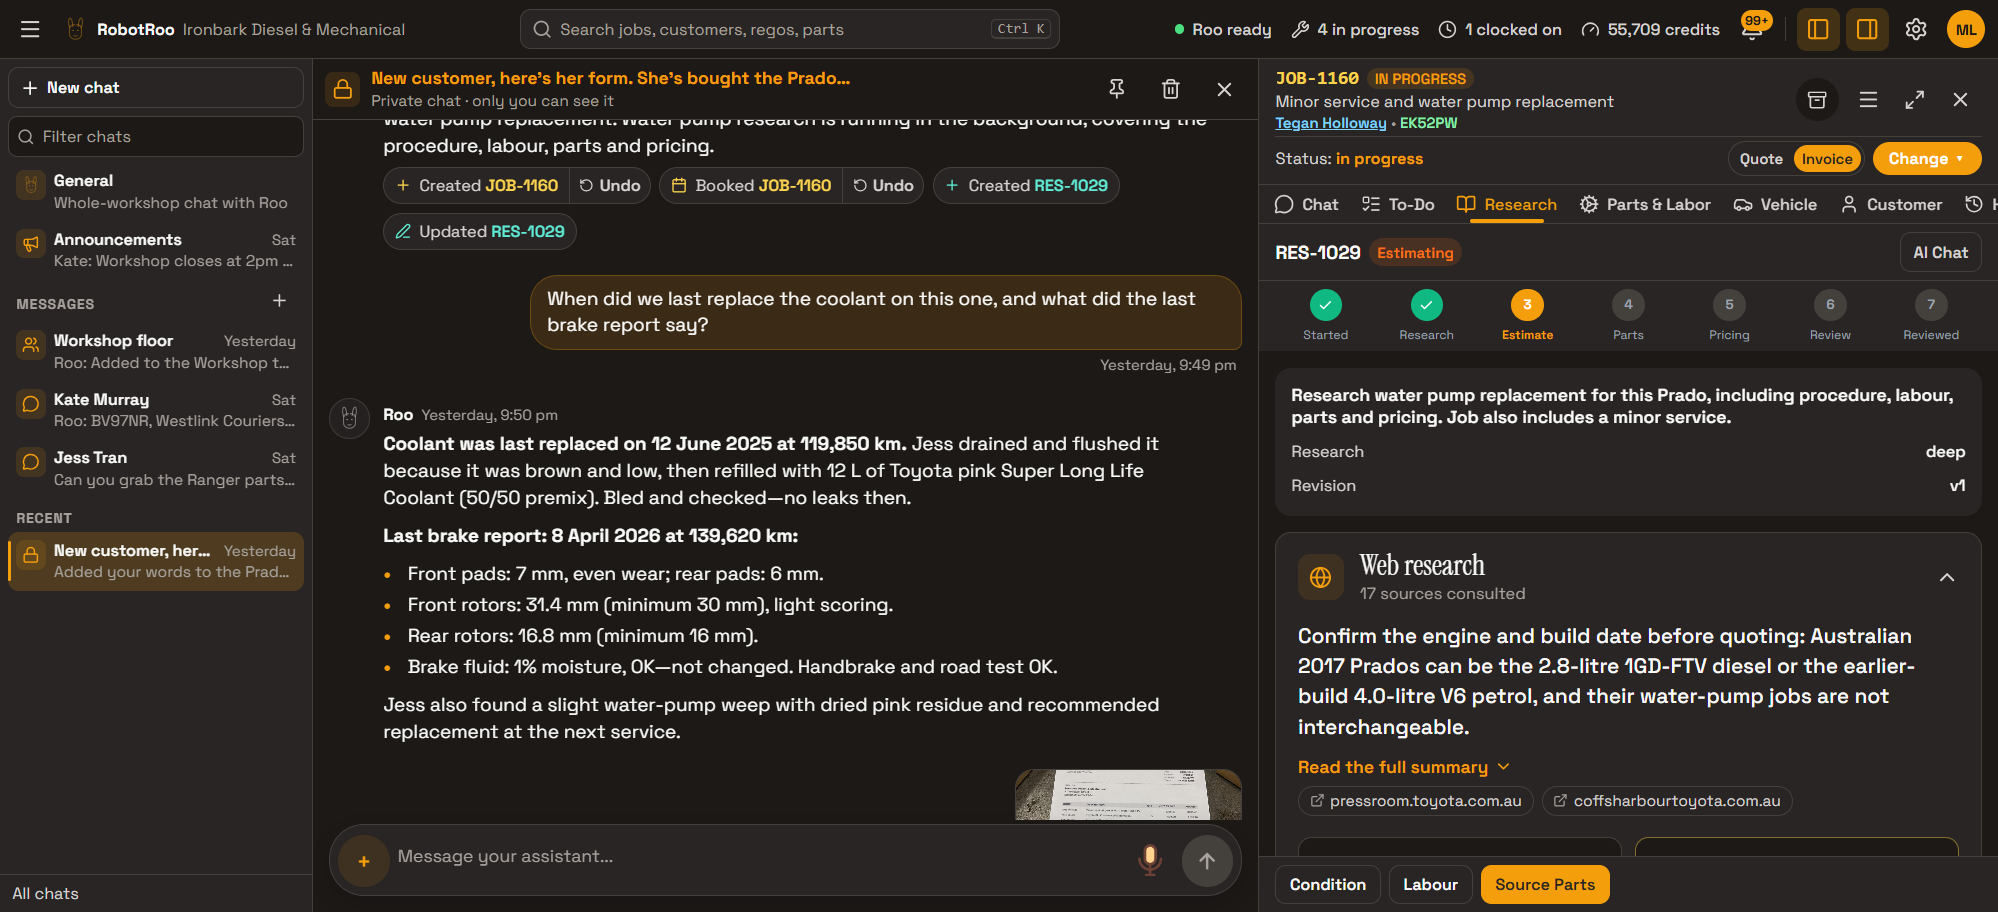Screen dimensions: 1998x912
Task: Select the Estimate step 3
Action: pos(1527,316)
